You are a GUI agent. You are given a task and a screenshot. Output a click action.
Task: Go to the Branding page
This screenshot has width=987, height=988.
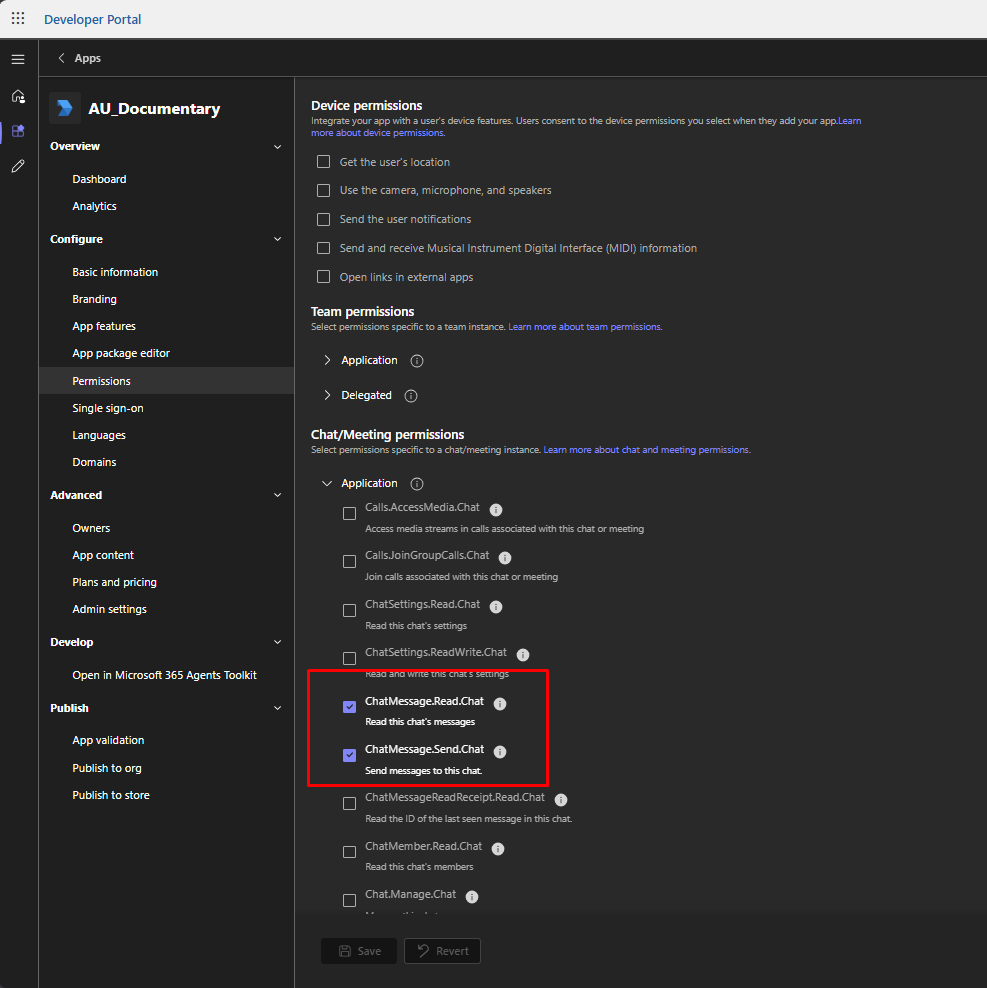pos(94,299)
